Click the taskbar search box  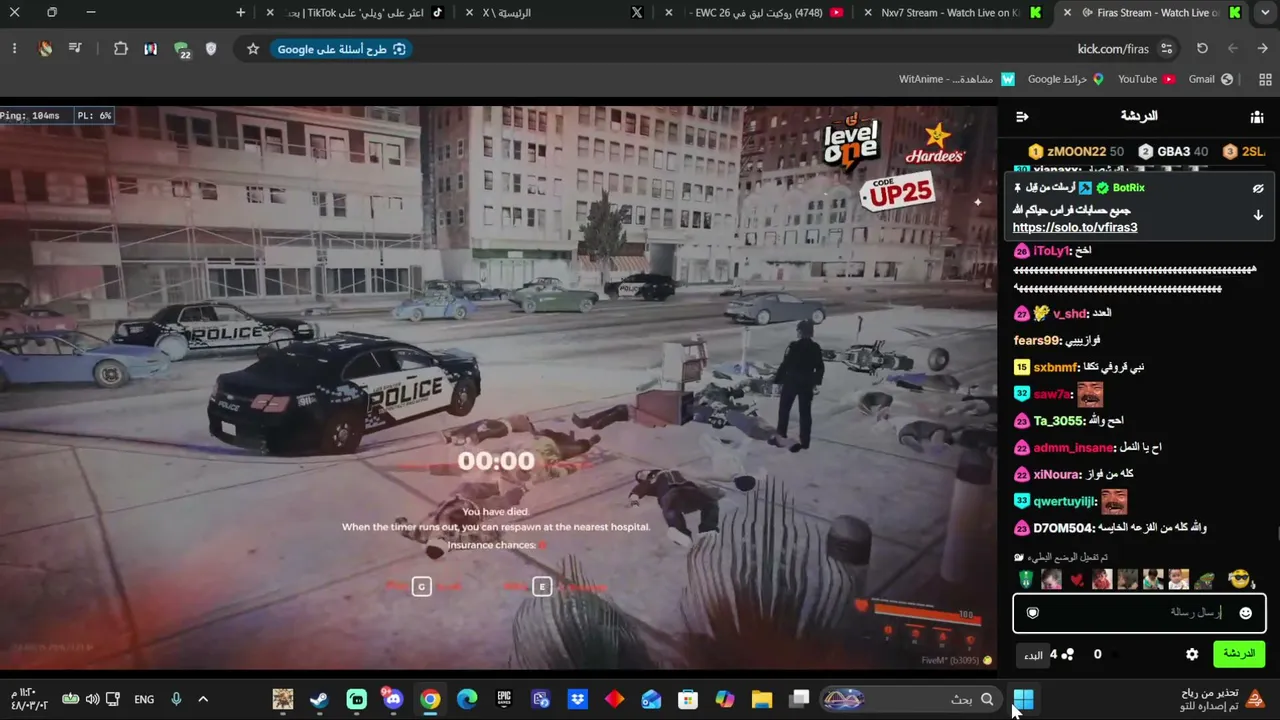(x=910, y=699)
